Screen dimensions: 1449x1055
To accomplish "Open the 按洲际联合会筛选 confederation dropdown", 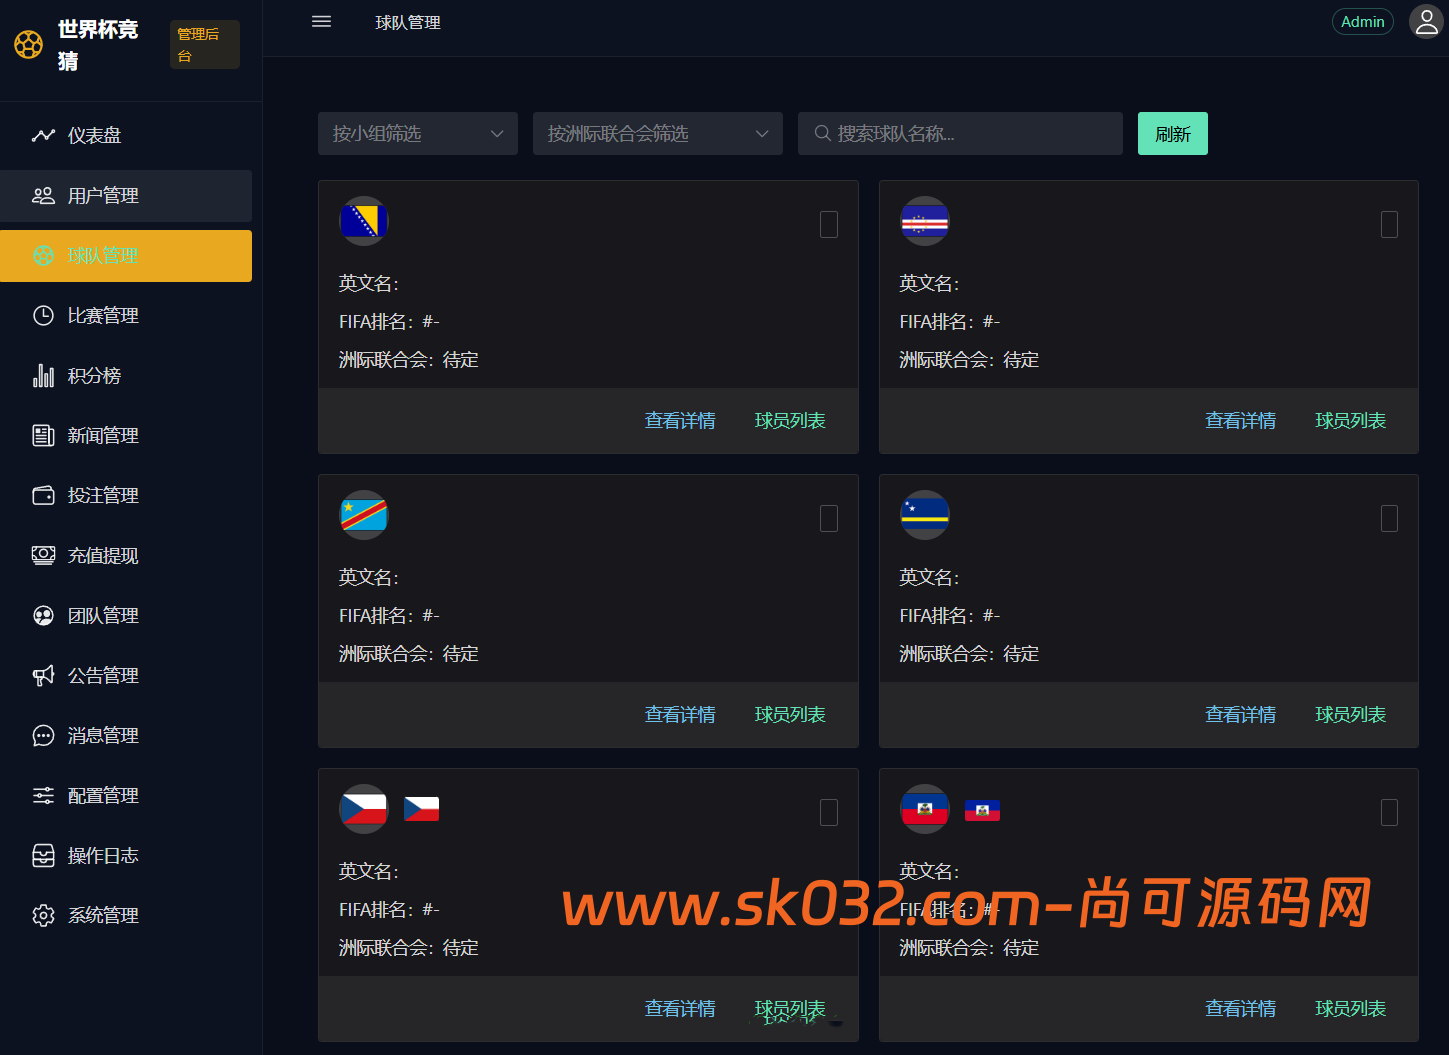I will coord(658,133).
